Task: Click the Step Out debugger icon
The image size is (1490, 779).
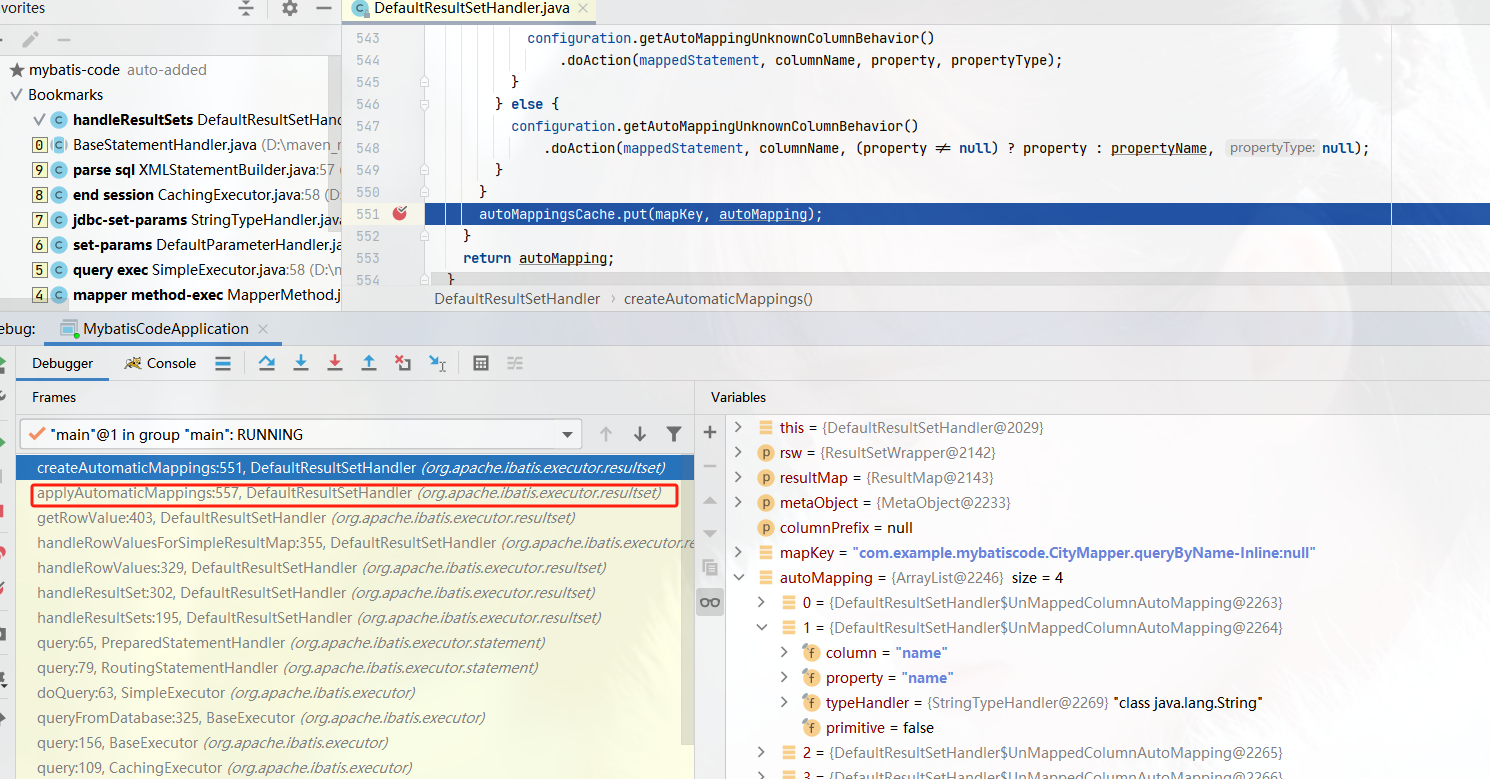Action: coord(369,363)
